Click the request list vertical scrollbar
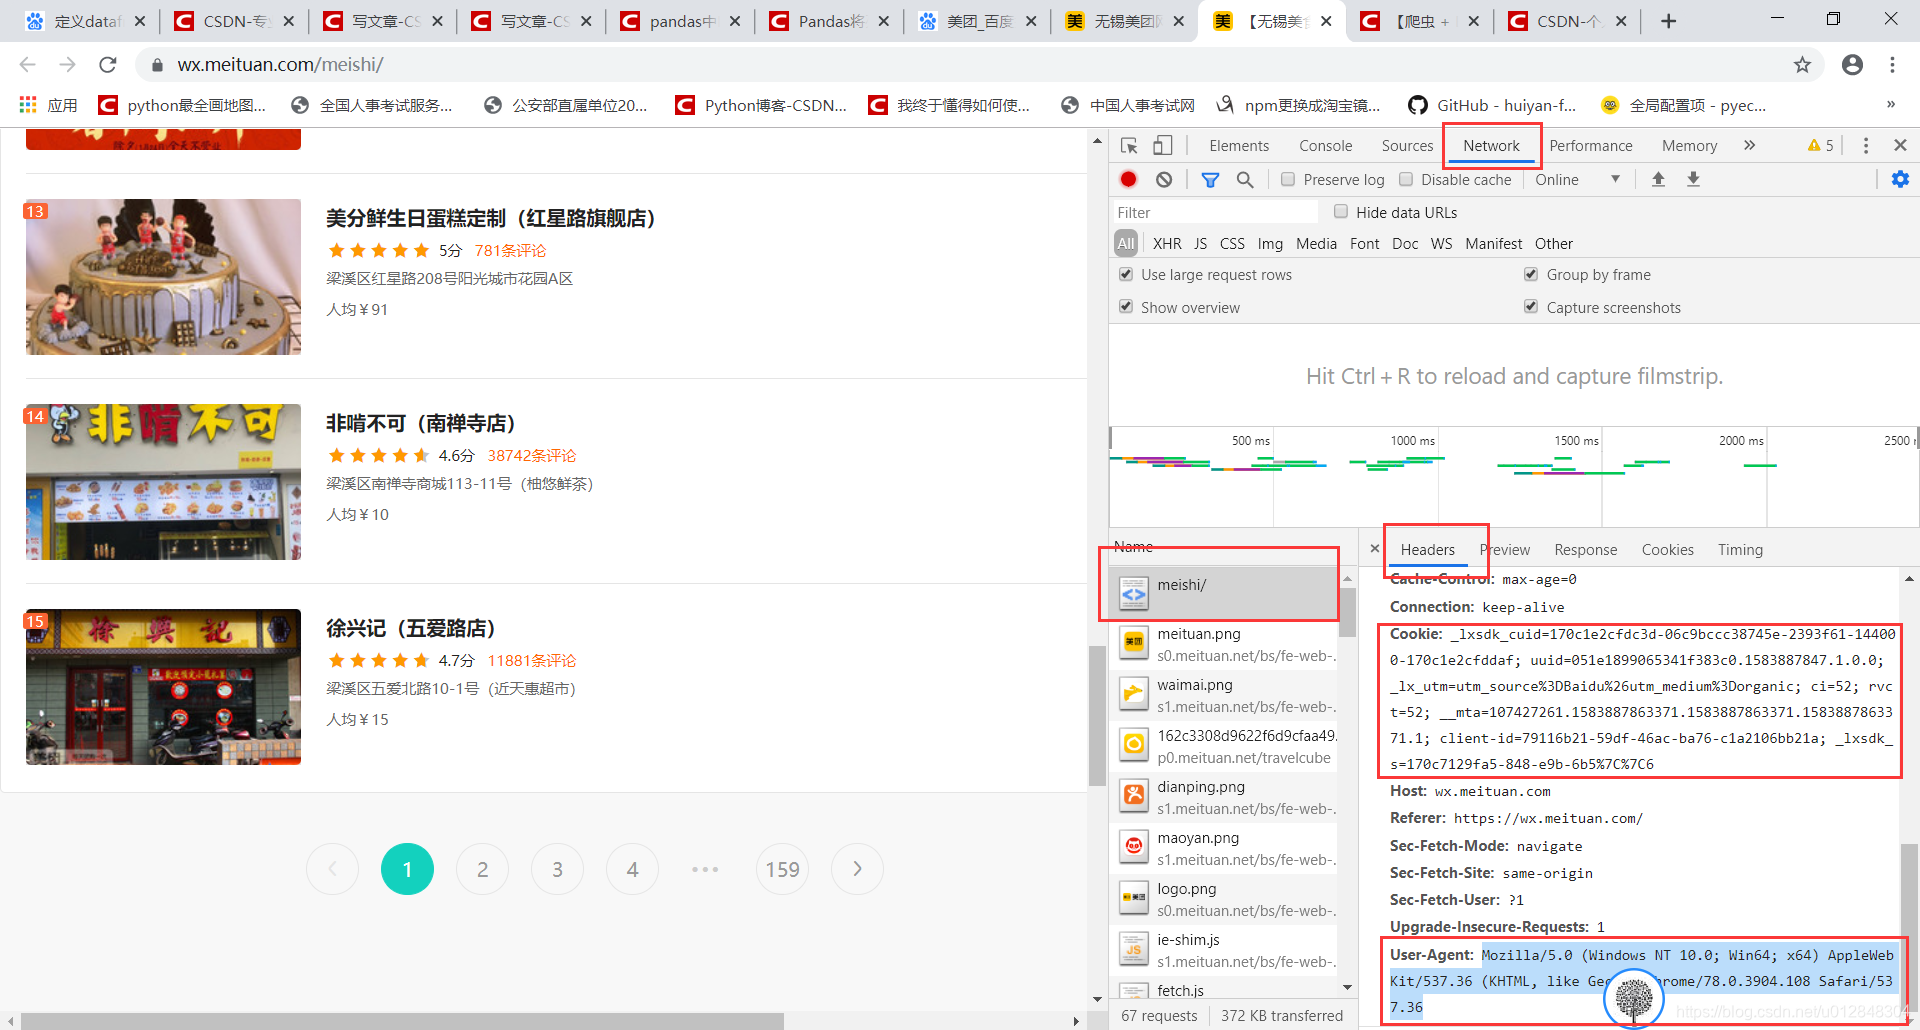Image resolution: width=1920 pixels, height=1030 pixels. [x=1347, y=612]
